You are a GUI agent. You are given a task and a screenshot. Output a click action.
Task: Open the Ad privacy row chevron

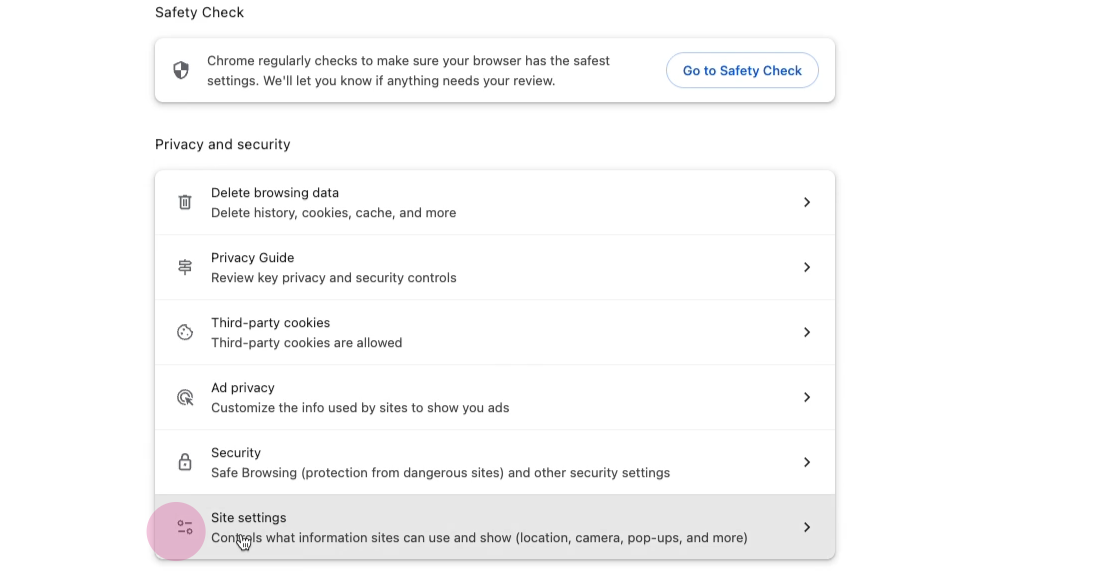pyautogui.click(x=806, y=397)
